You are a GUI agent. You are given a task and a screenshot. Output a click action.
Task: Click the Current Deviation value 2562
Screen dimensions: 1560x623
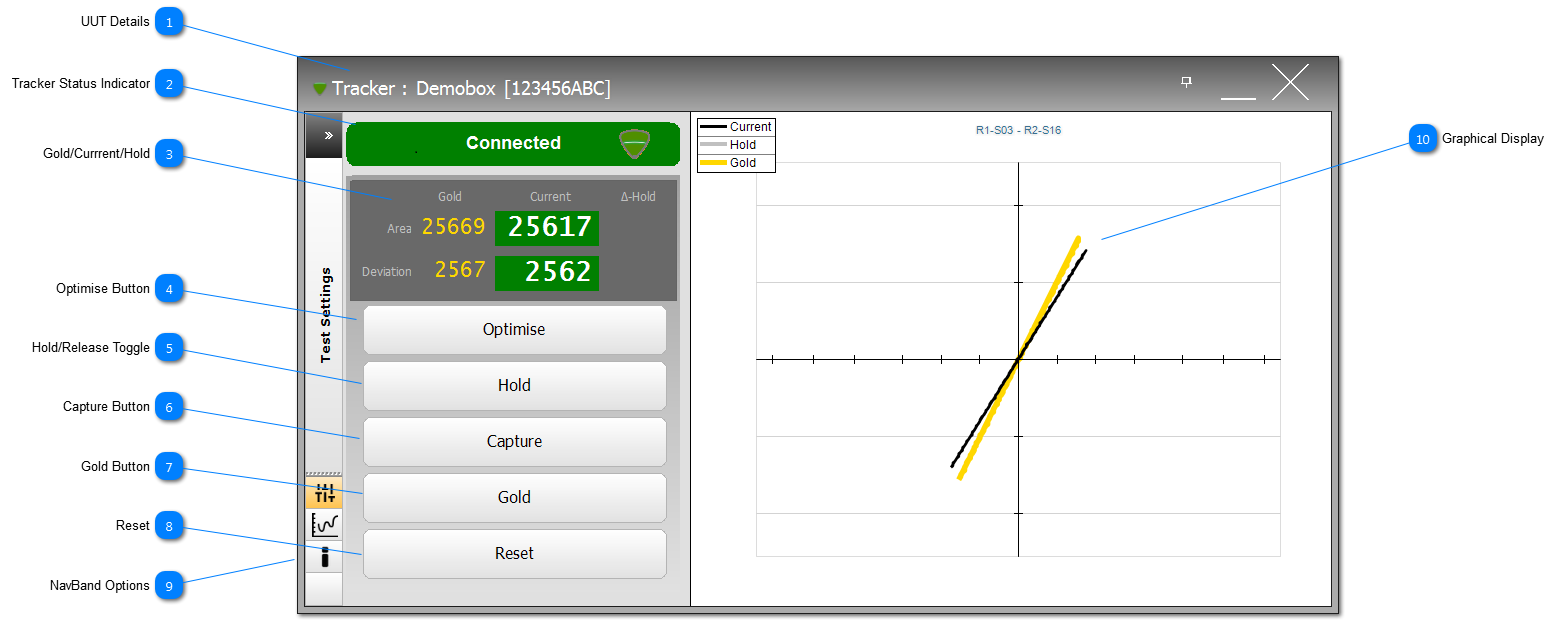coord(549,273)
